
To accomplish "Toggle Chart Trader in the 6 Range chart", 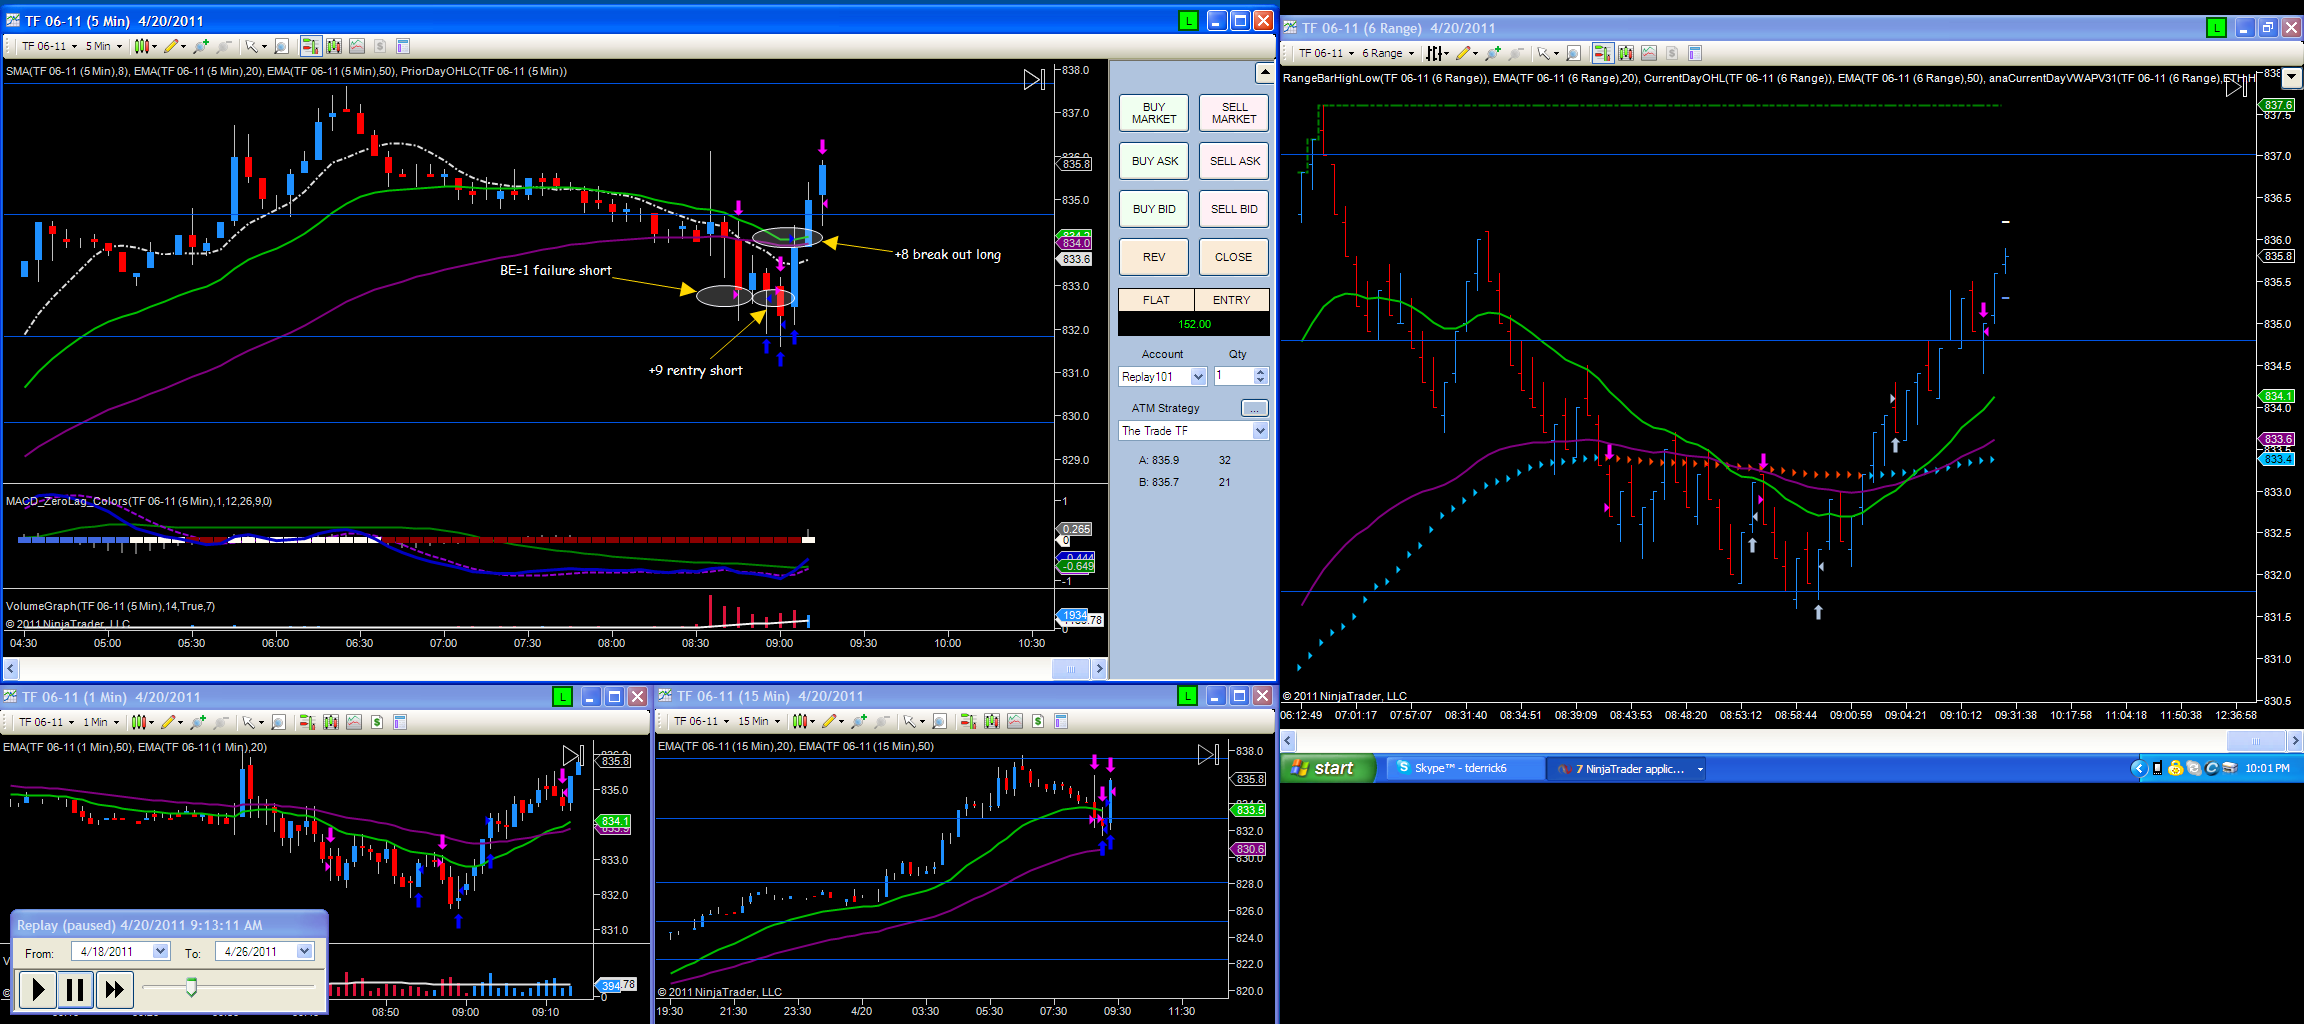I will [x=1602, y=53].
